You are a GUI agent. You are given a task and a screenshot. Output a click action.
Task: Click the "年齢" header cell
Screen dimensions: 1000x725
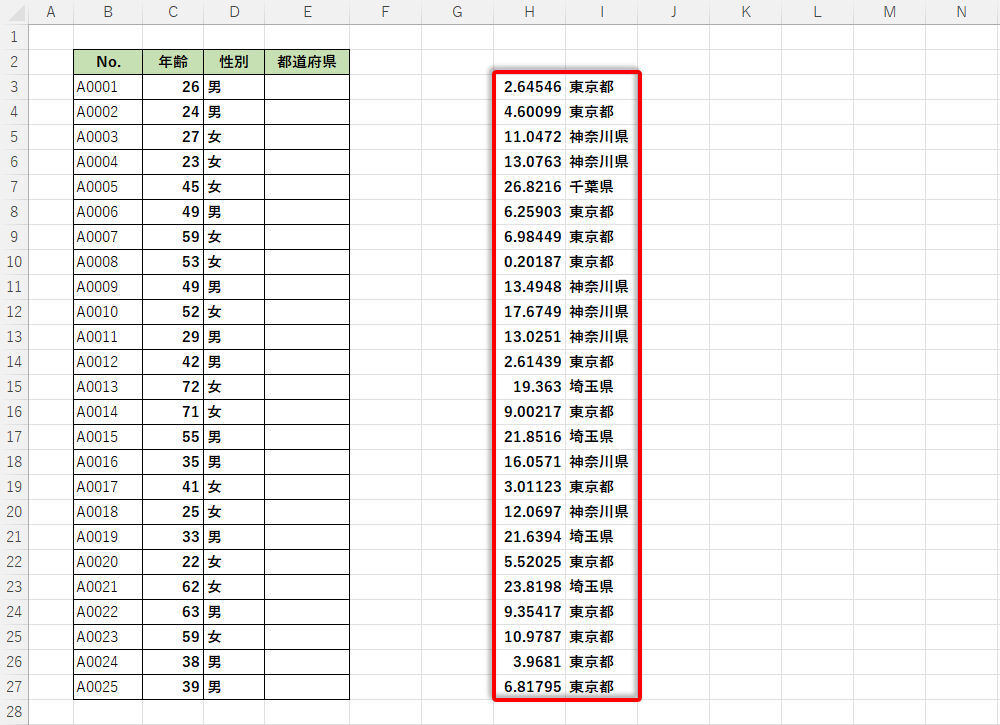coord(173,62)
